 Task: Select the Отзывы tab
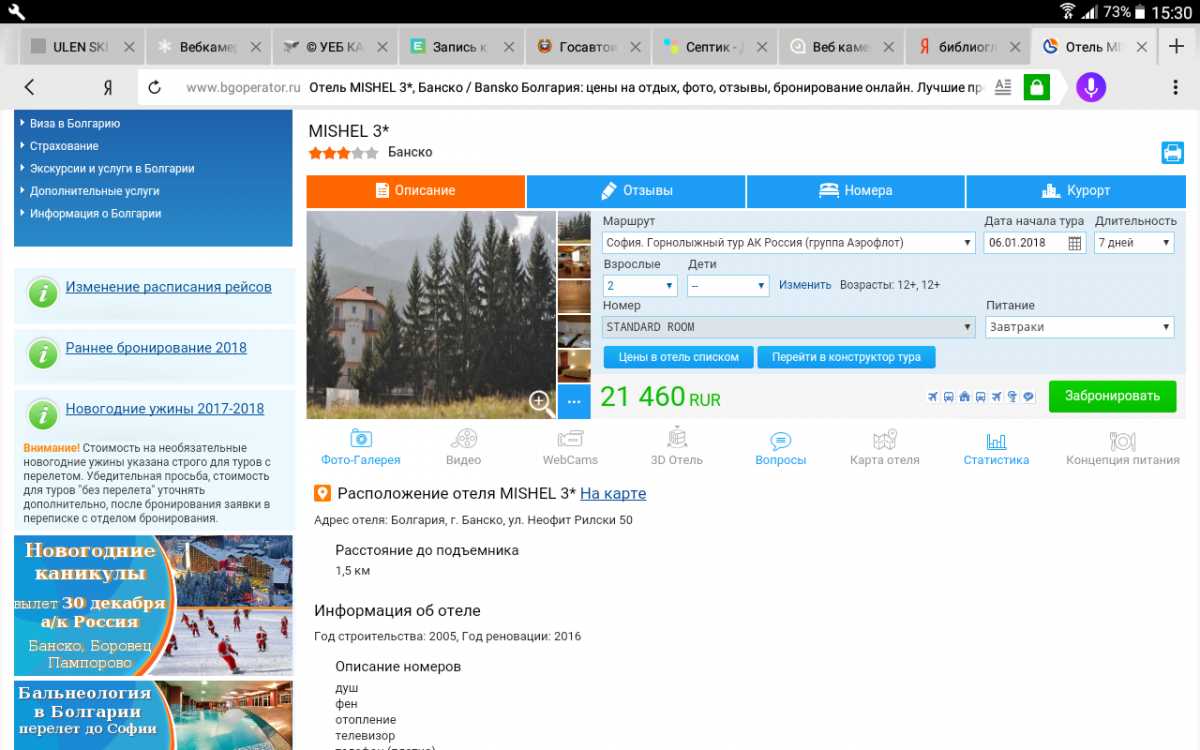[x=636, y=191]
